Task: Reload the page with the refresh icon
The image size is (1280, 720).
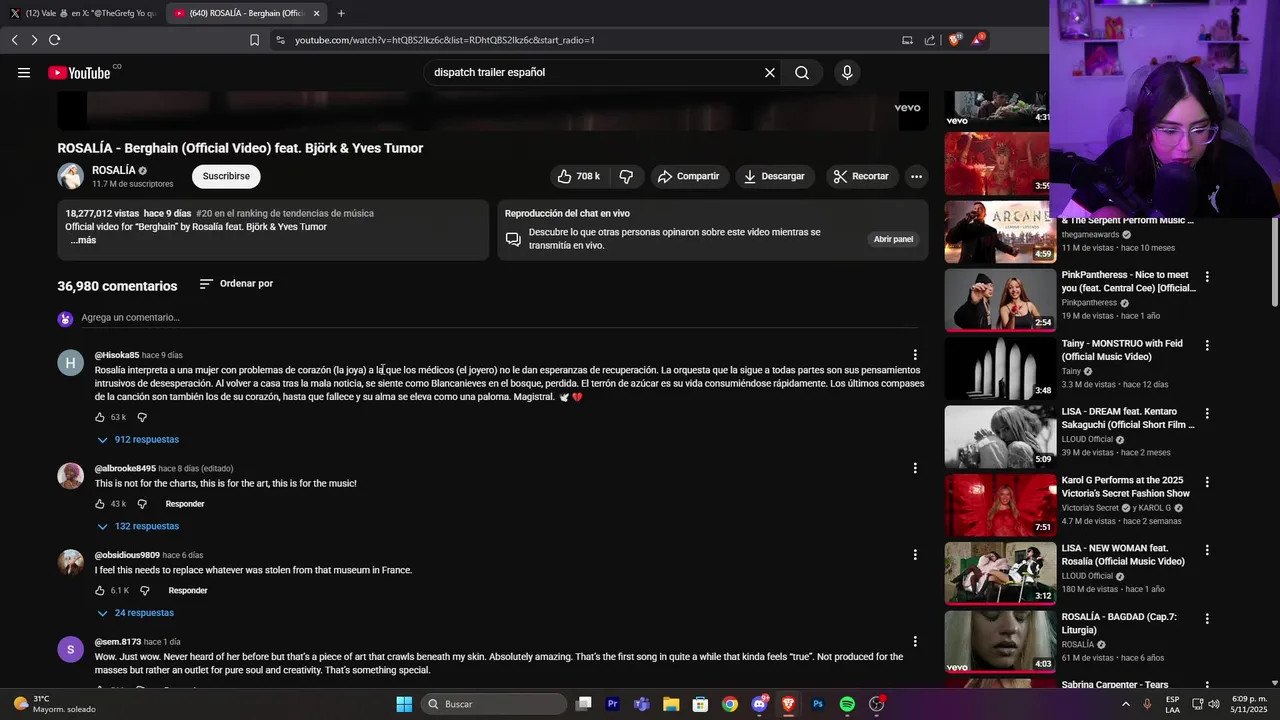Action: 55,40
